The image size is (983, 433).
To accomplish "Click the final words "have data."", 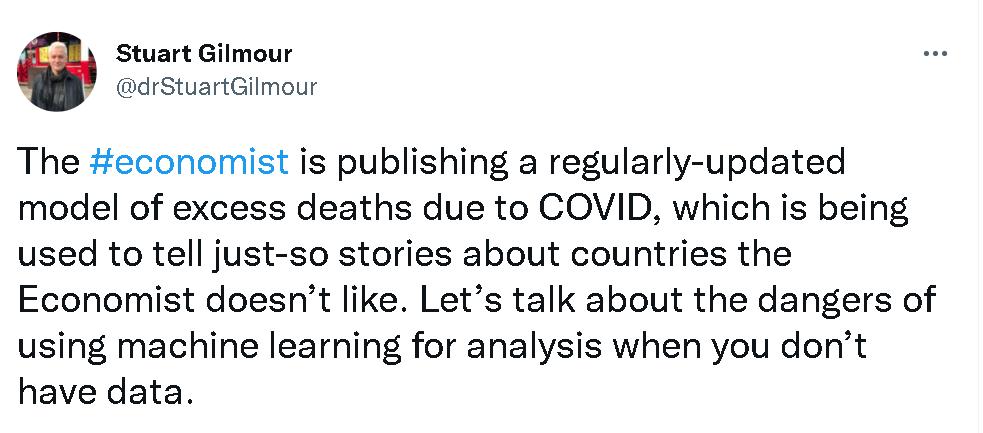I will [x=104, y=392].
